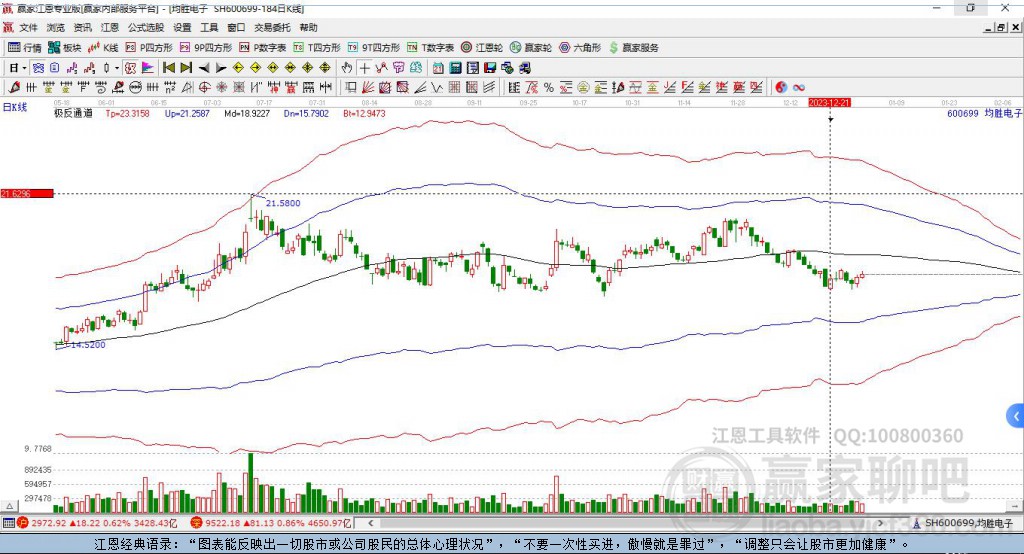Click volume pane up arrow at bottom-left
The width and height of the screenshot is (1024, 554).
(9, 506)
